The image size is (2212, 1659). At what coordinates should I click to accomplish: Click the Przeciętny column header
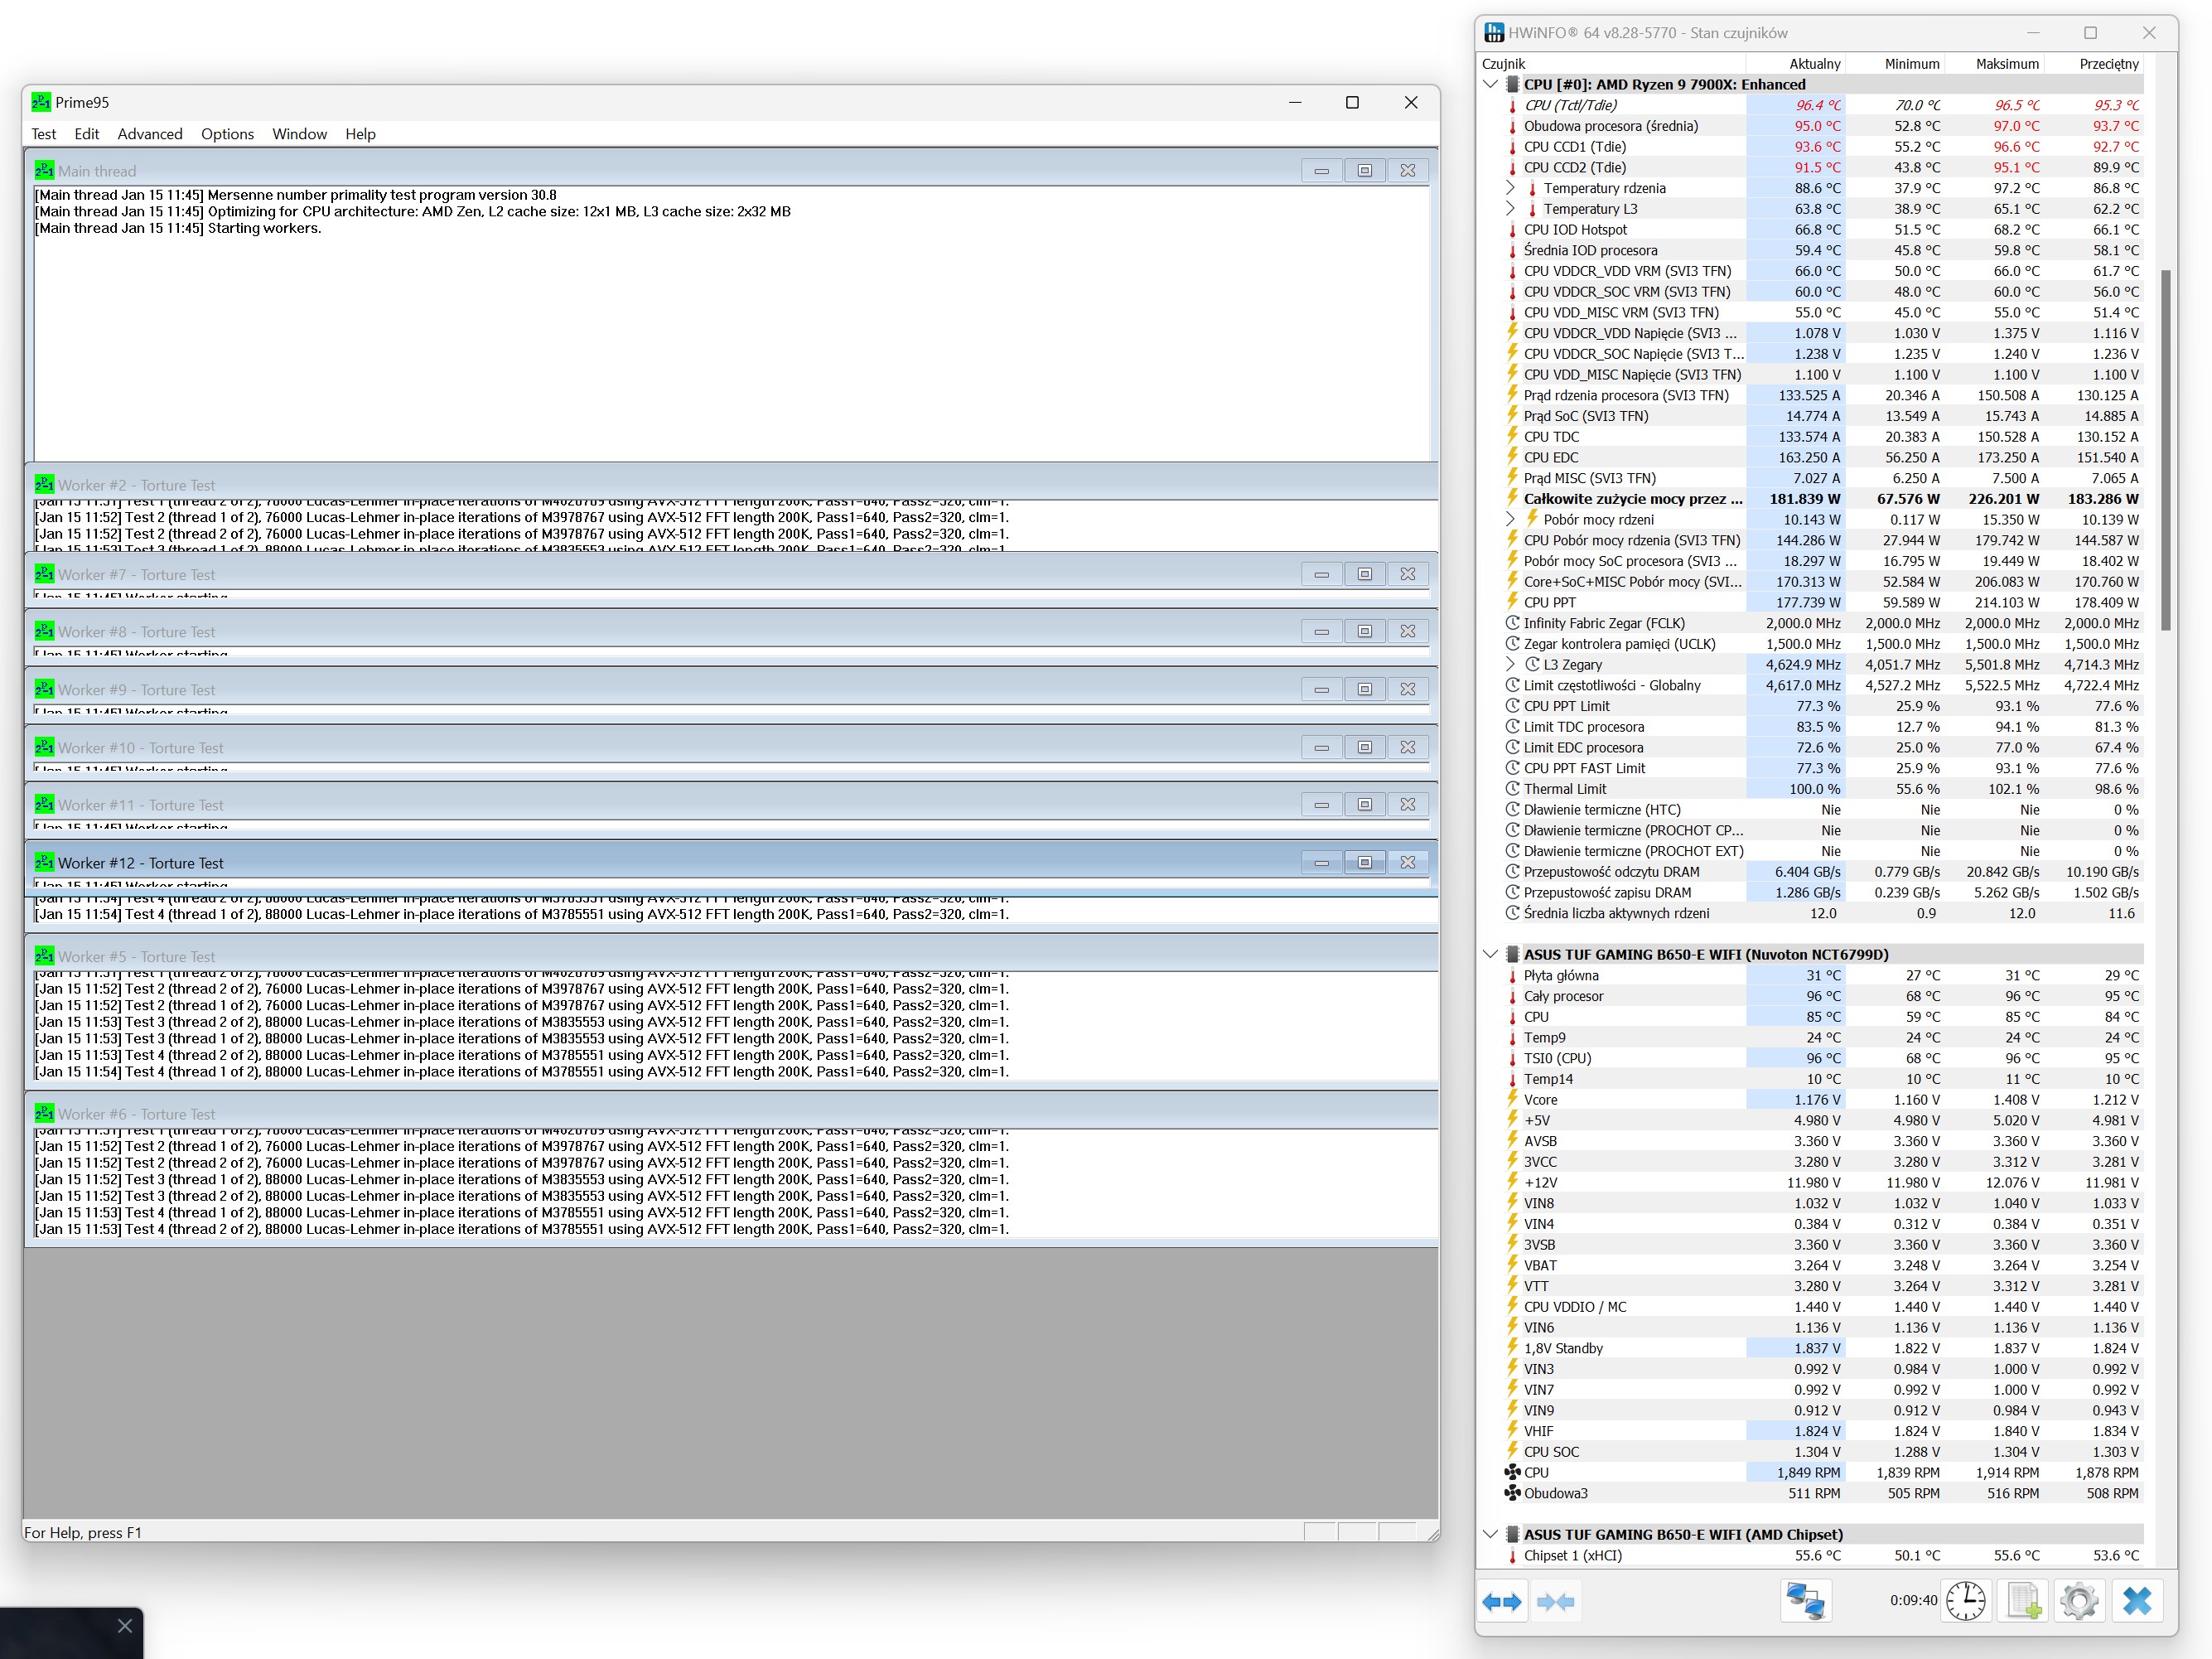[2108, 64]
